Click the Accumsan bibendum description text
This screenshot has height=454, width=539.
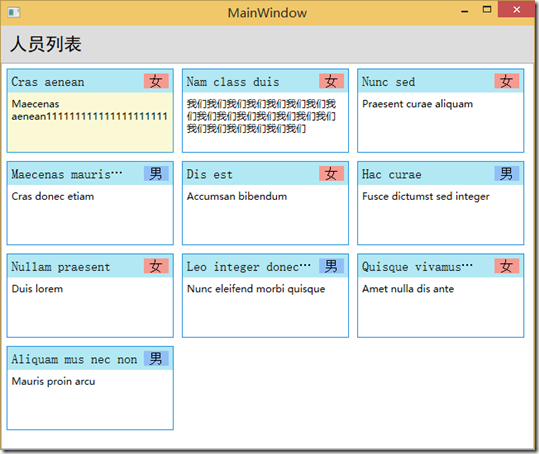tap(237, 197)
